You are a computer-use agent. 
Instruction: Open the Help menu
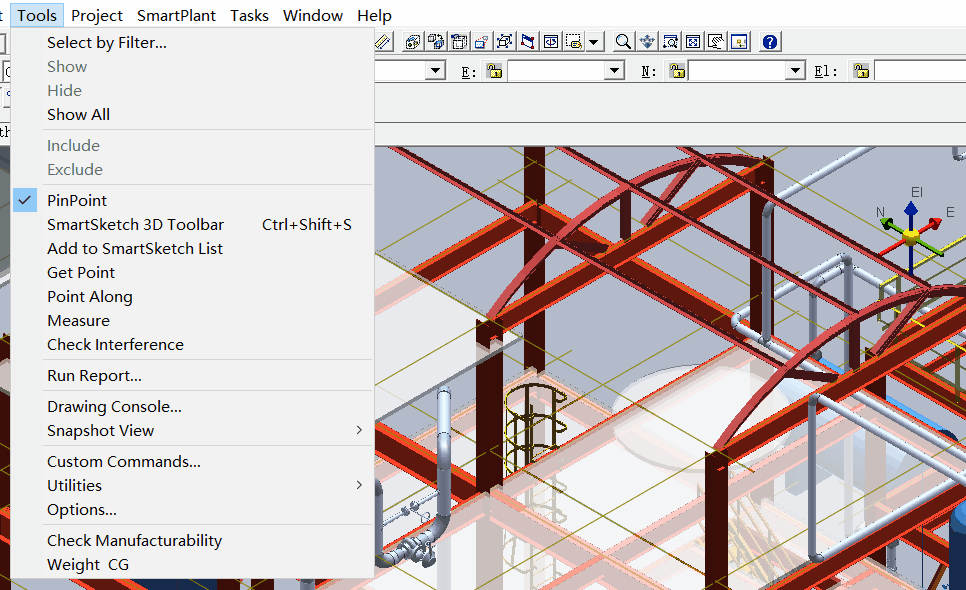pos(375,15)
